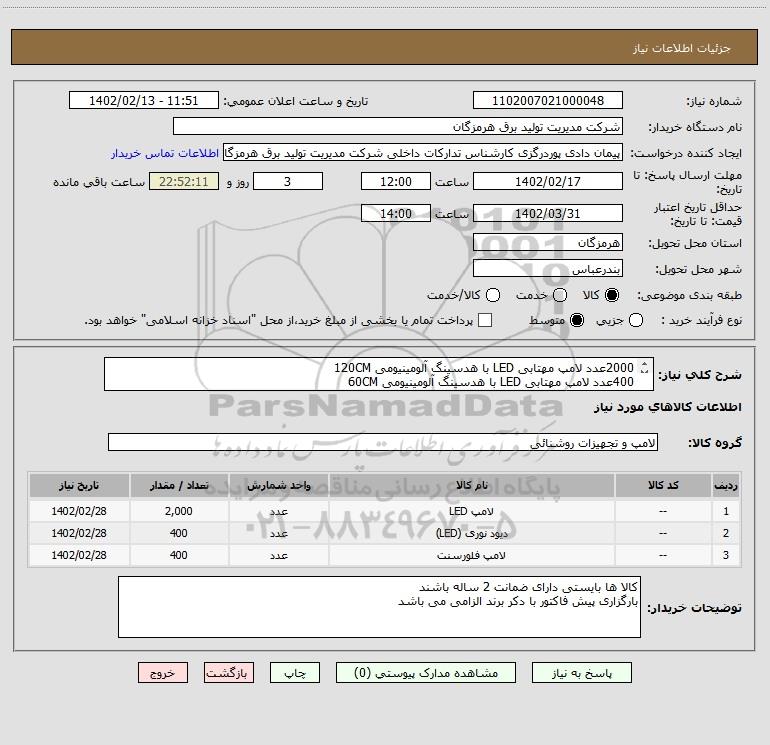770x745 pixels.
Task: Click the request creator field
Action: coord(423,153)
